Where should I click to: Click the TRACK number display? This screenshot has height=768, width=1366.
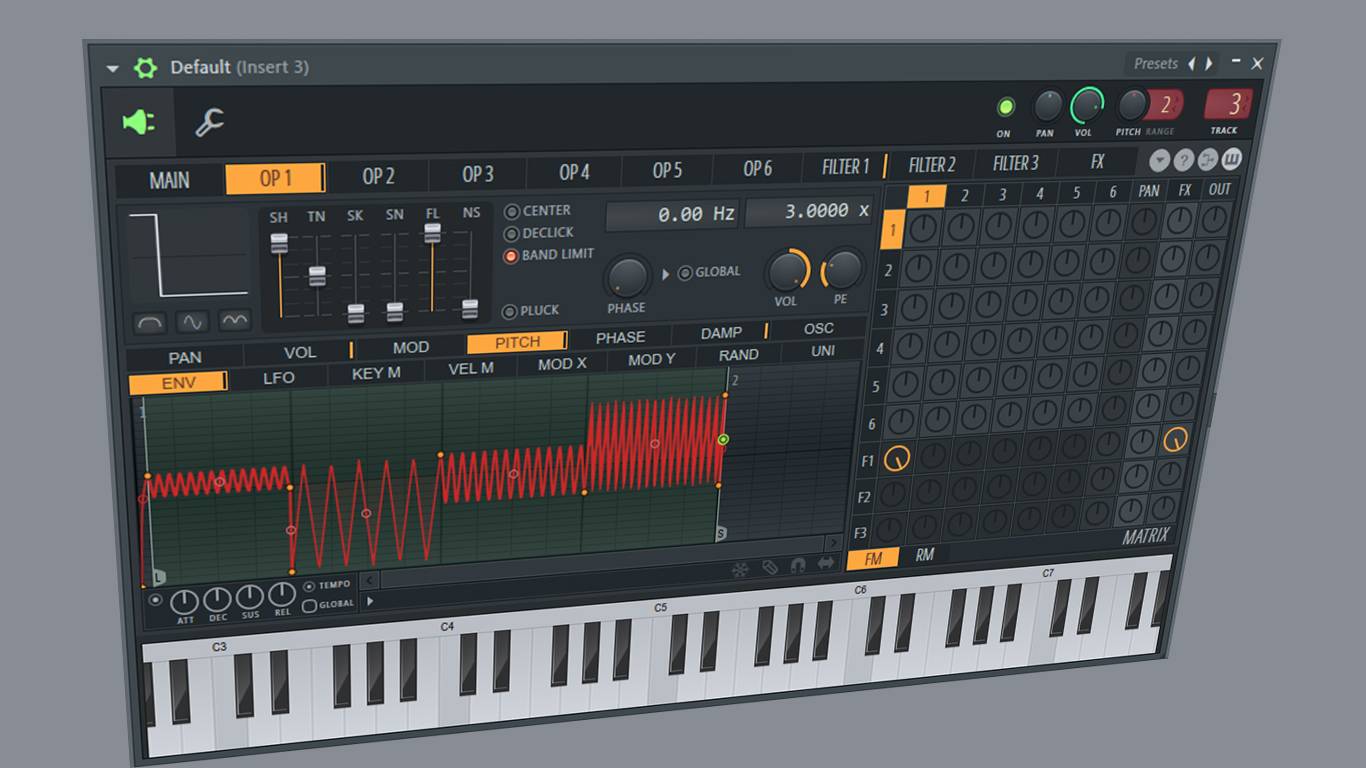coord(1230,103)
